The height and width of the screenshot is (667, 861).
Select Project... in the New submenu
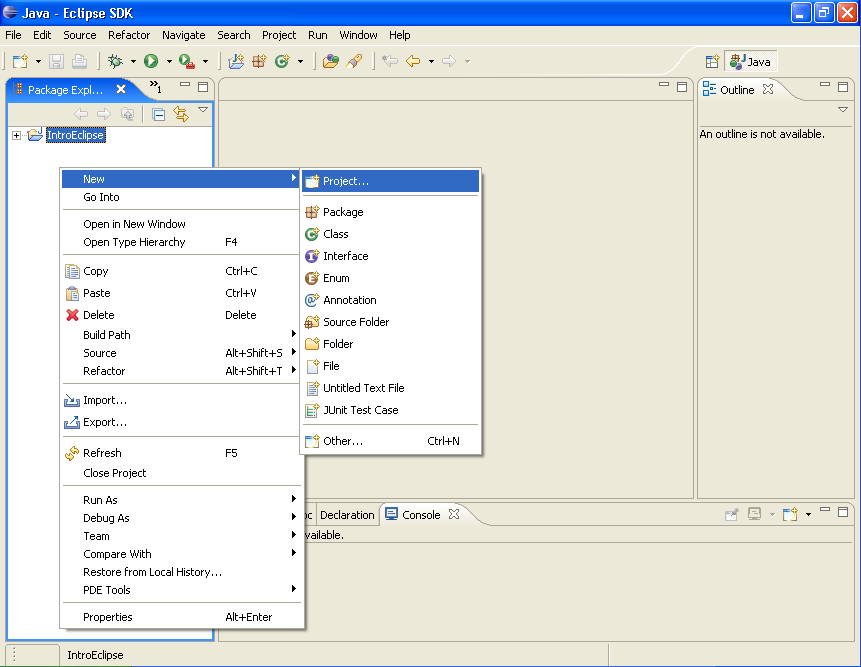(x=390, y=181)
